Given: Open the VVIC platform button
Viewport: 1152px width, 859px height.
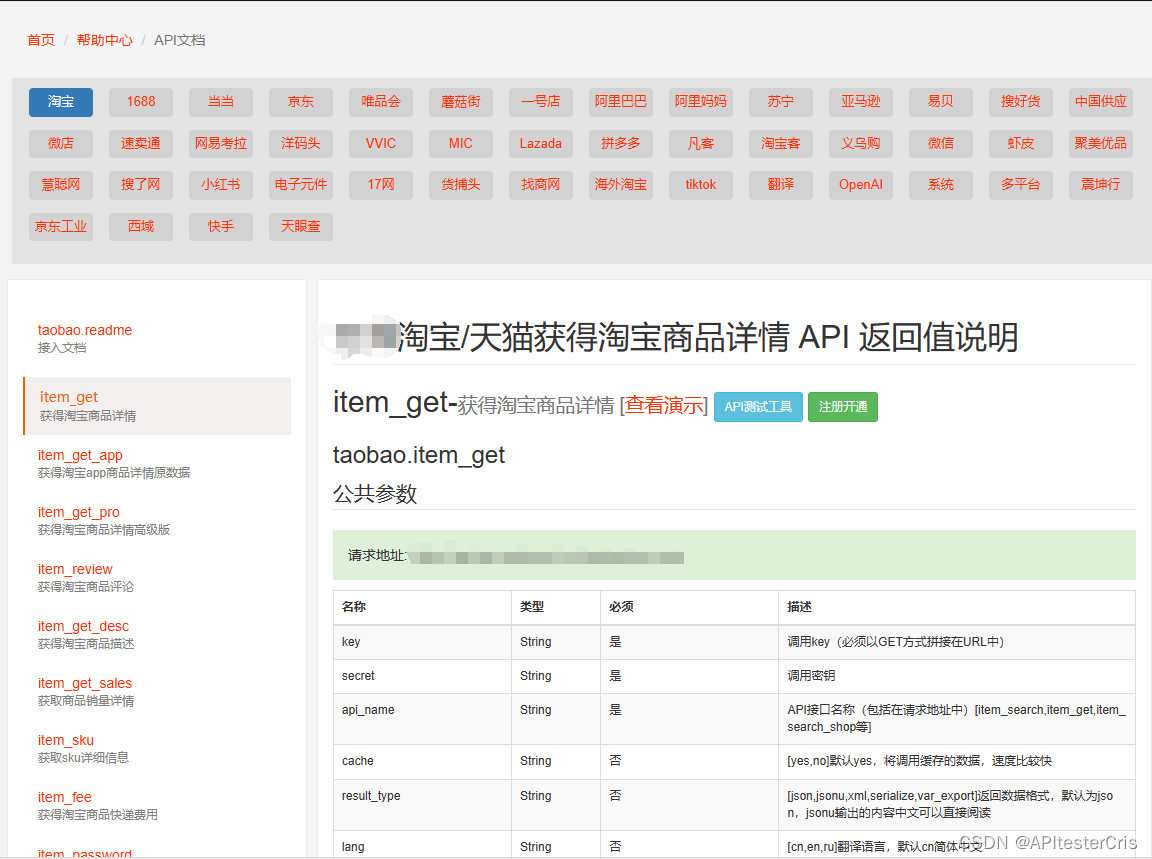Looking at the screenshot, I should click(x=381, y=144).
